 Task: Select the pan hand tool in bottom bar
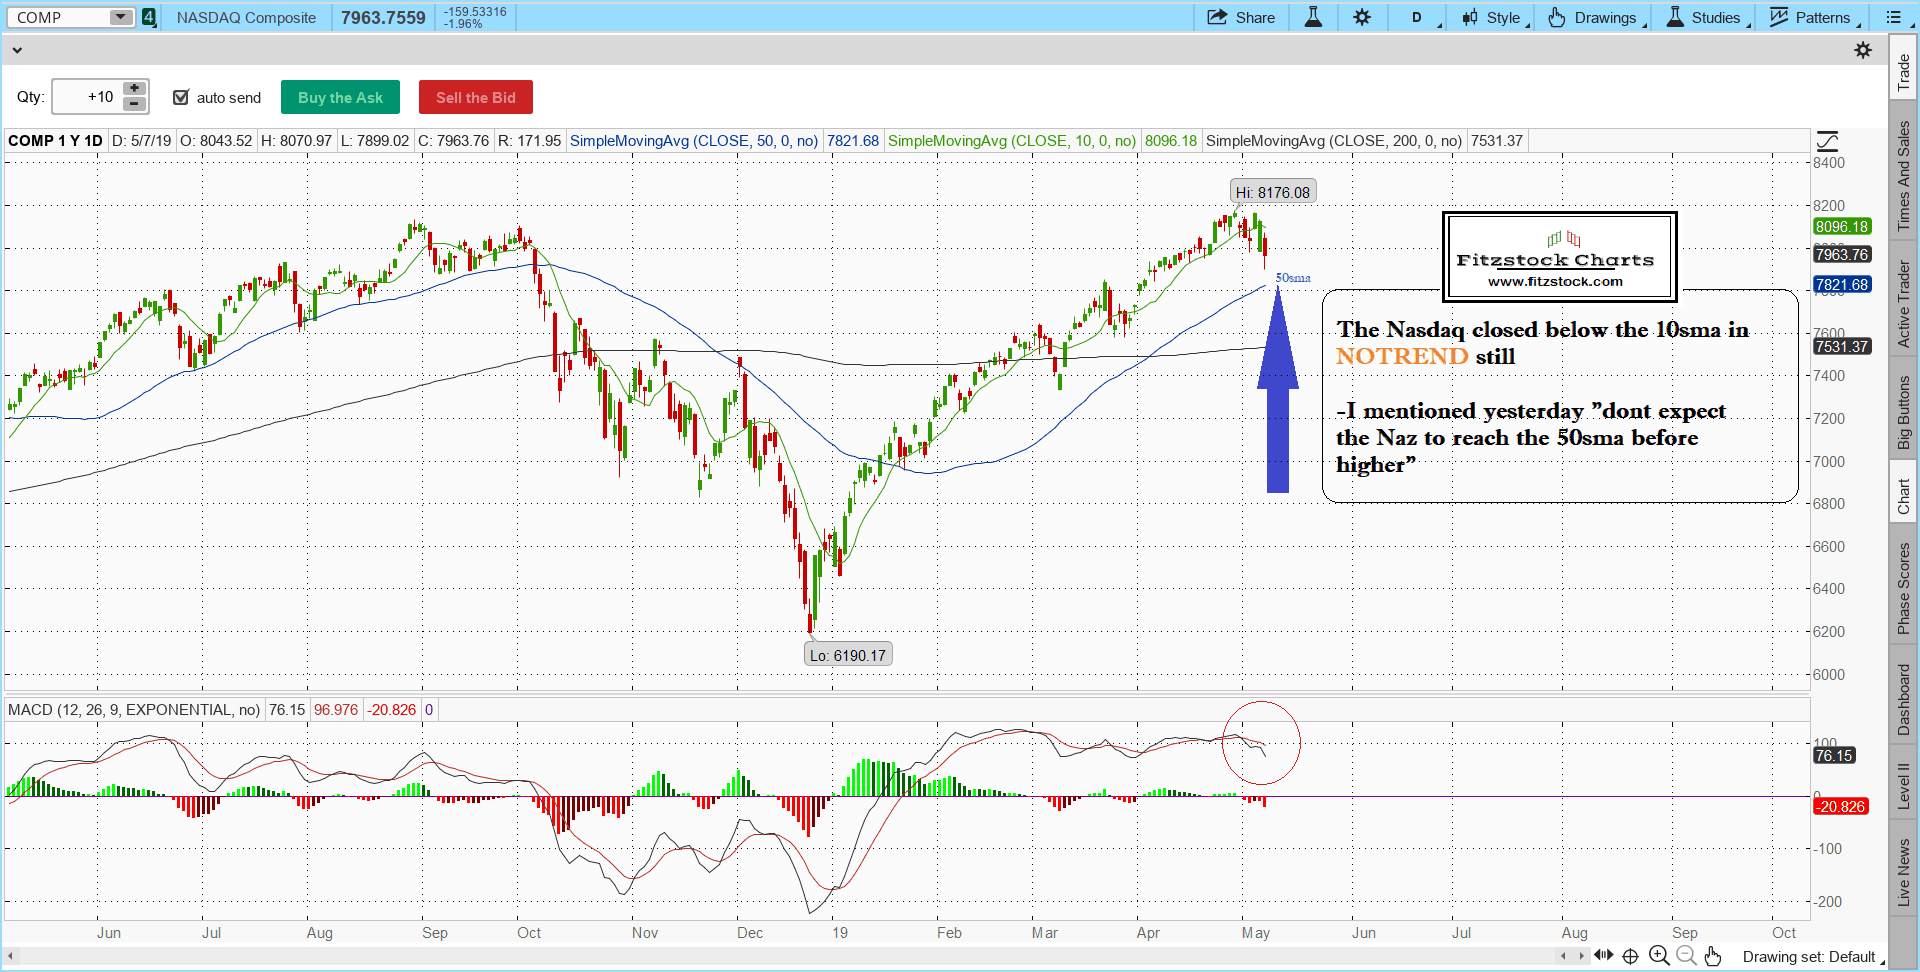tap(1713, 956)
